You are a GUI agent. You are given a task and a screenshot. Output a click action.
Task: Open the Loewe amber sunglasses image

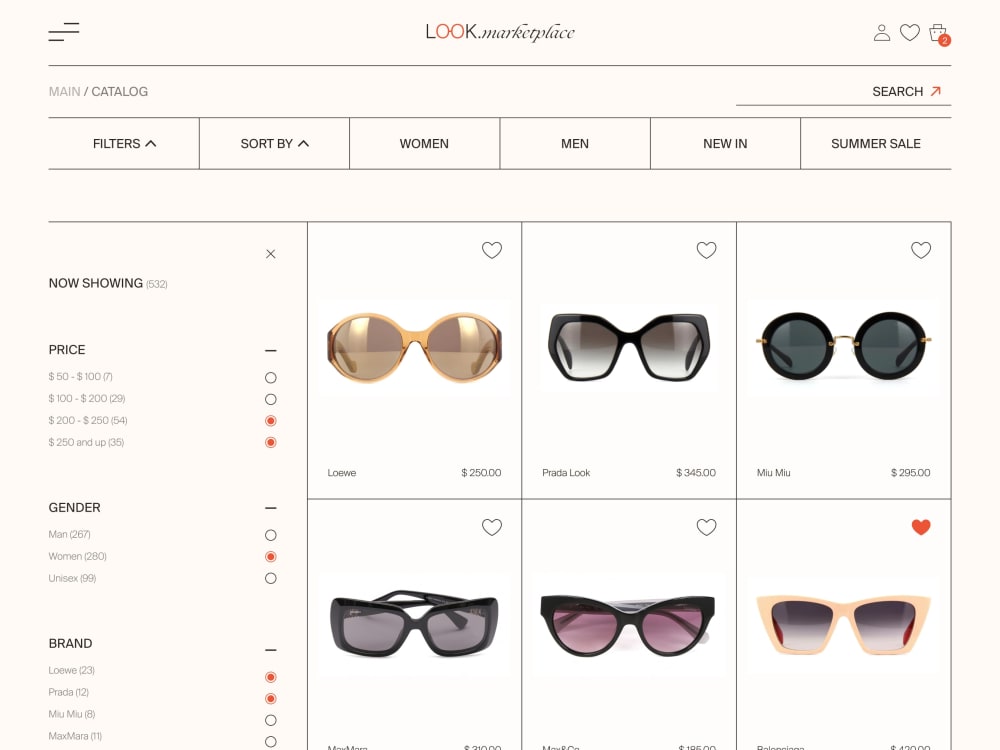pos(415,348)
